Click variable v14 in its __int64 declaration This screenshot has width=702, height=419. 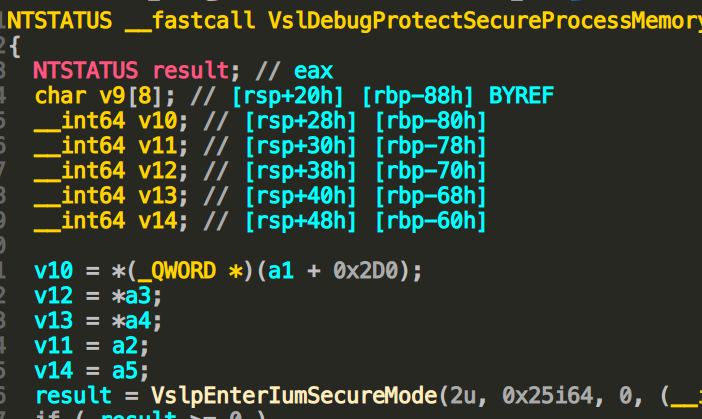(158, 221)
